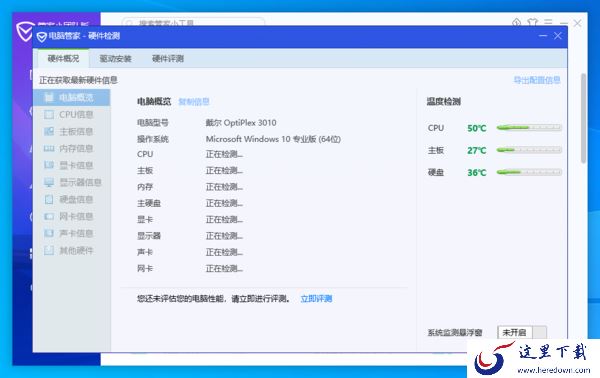This screenshot has height=378, width=600.
Task: Click the main window vertical scrollbar
Action: click(584, 119)
